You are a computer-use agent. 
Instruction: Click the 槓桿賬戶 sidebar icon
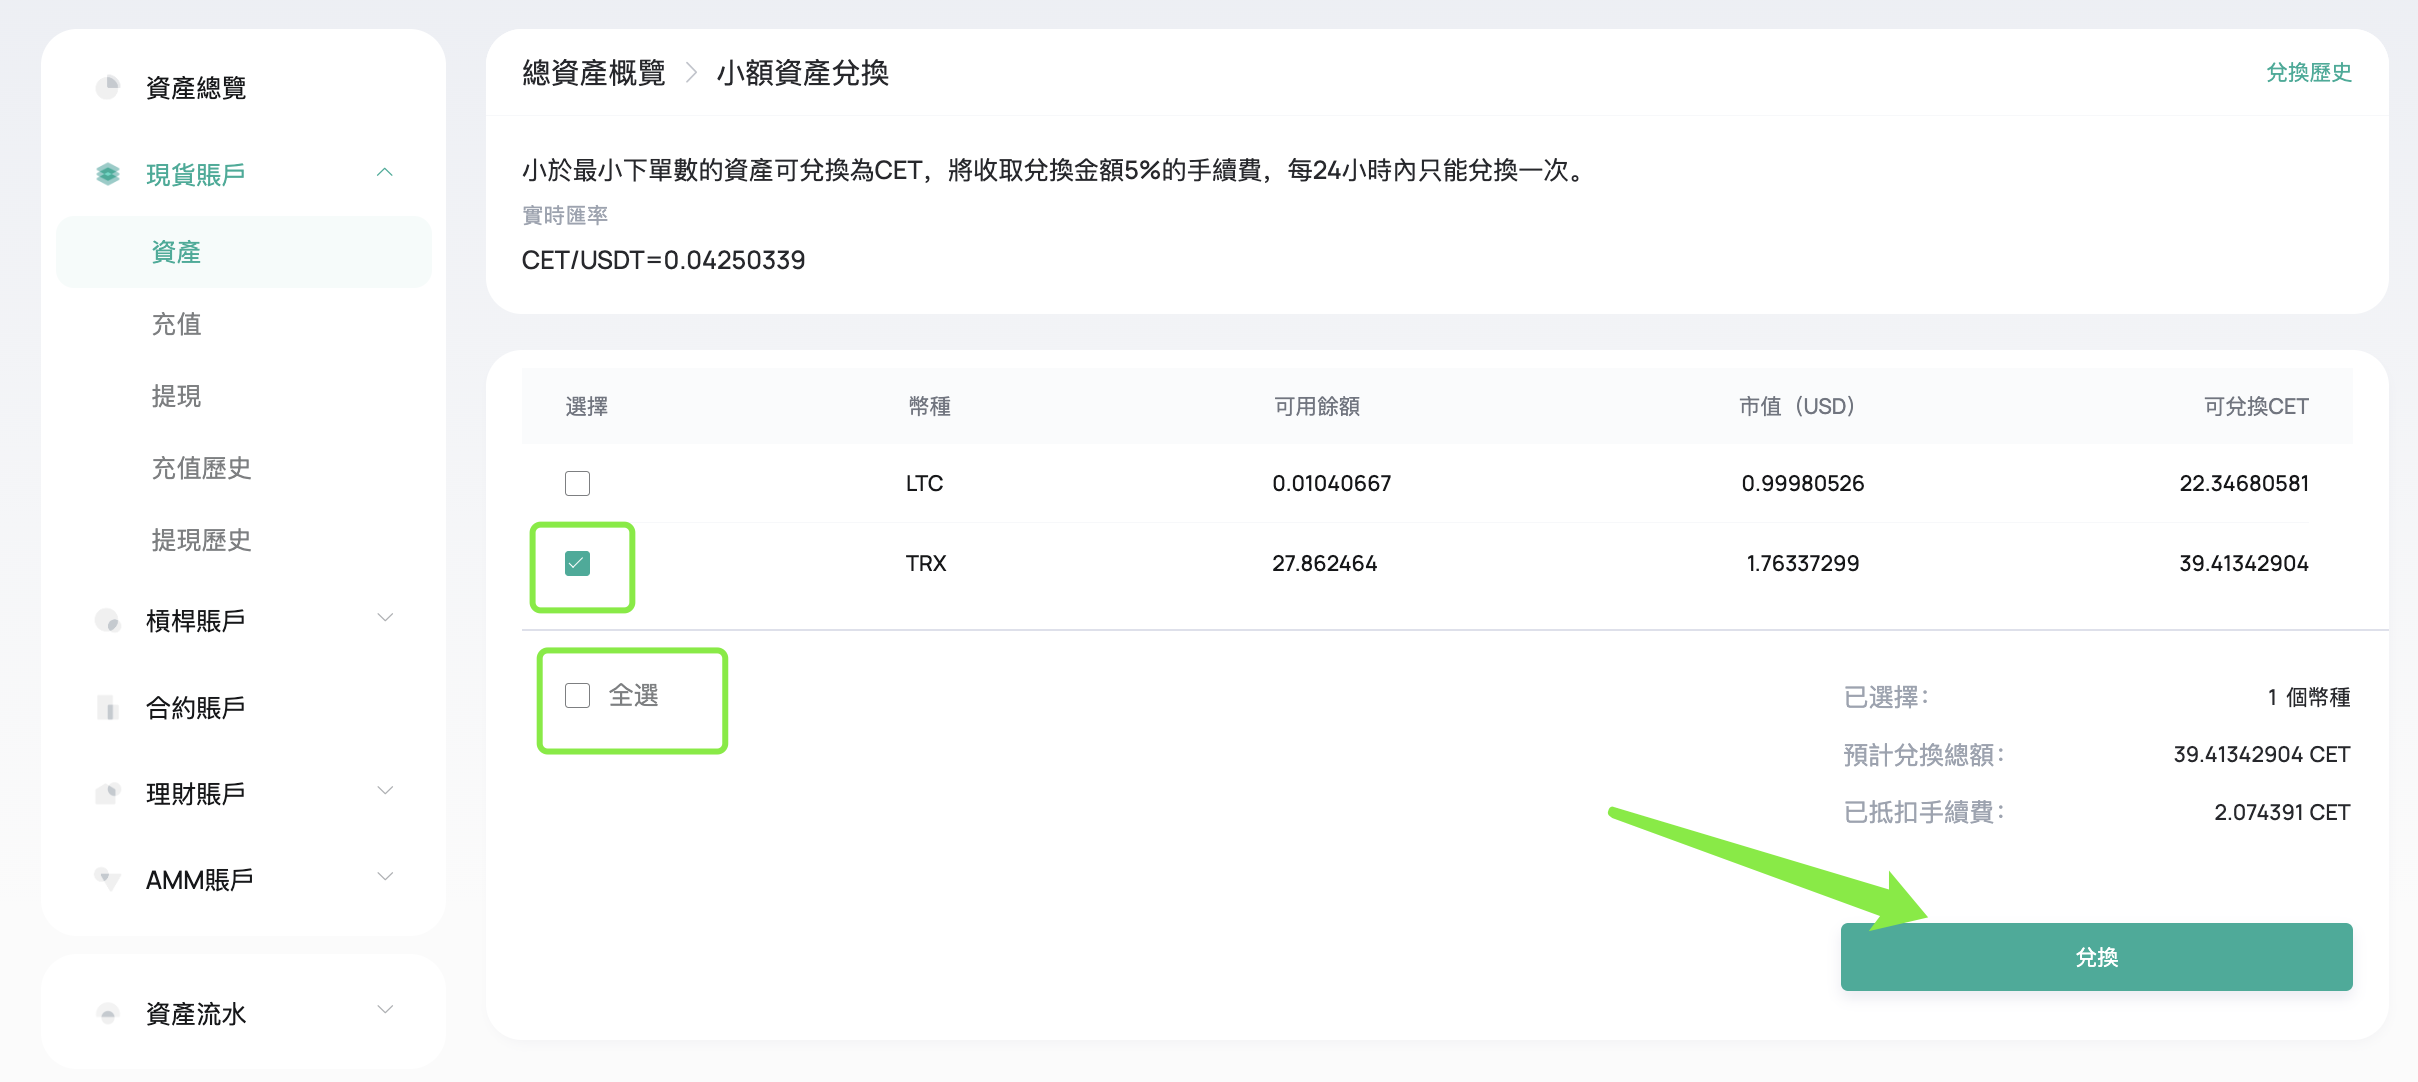108,621
